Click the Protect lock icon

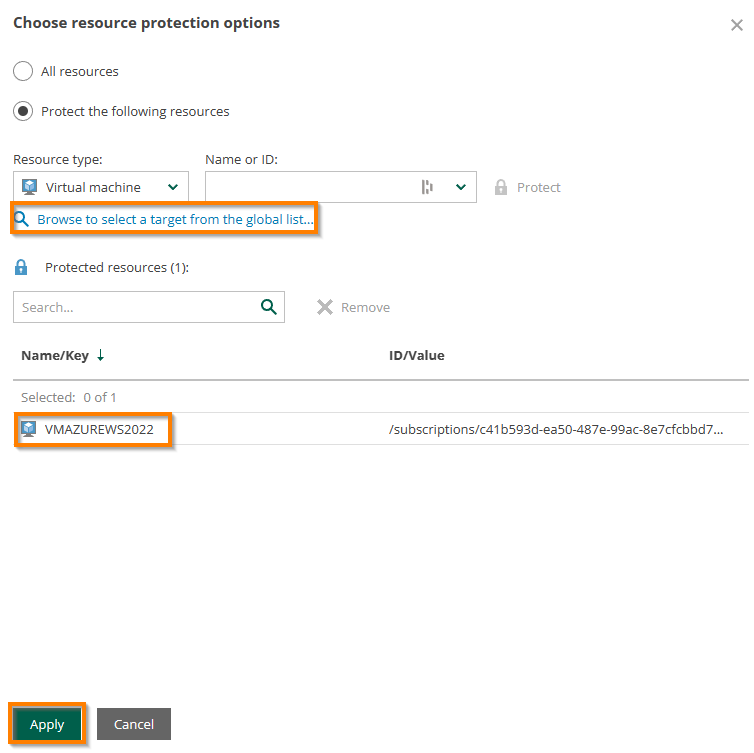pyautogui.click(x=501, y=187)
